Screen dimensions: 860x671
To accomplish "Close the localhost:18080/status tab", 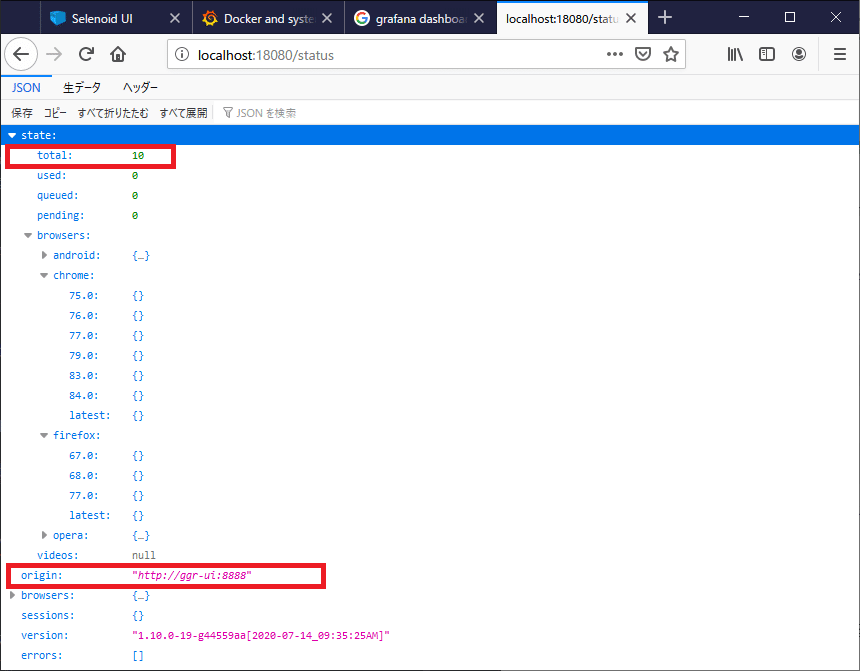I will click(631, 18).
